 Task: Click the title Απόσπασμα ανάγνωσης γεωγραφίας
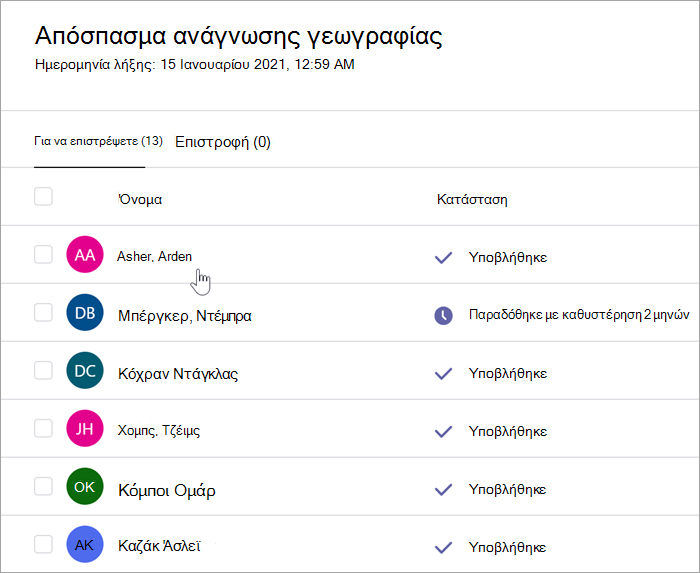tap(239, 36)
